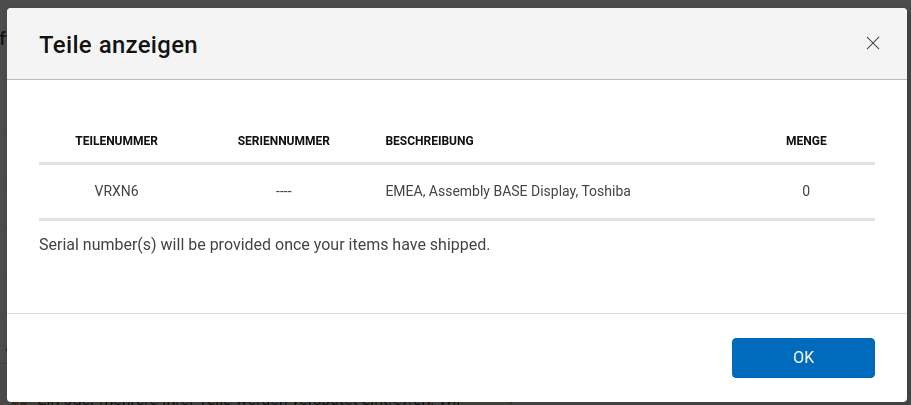This screenshot has height=405, width=911.
Task: Click the 'Teile anzeigen' dialog title
Action: pyautogui.click(x=118, y=44)
